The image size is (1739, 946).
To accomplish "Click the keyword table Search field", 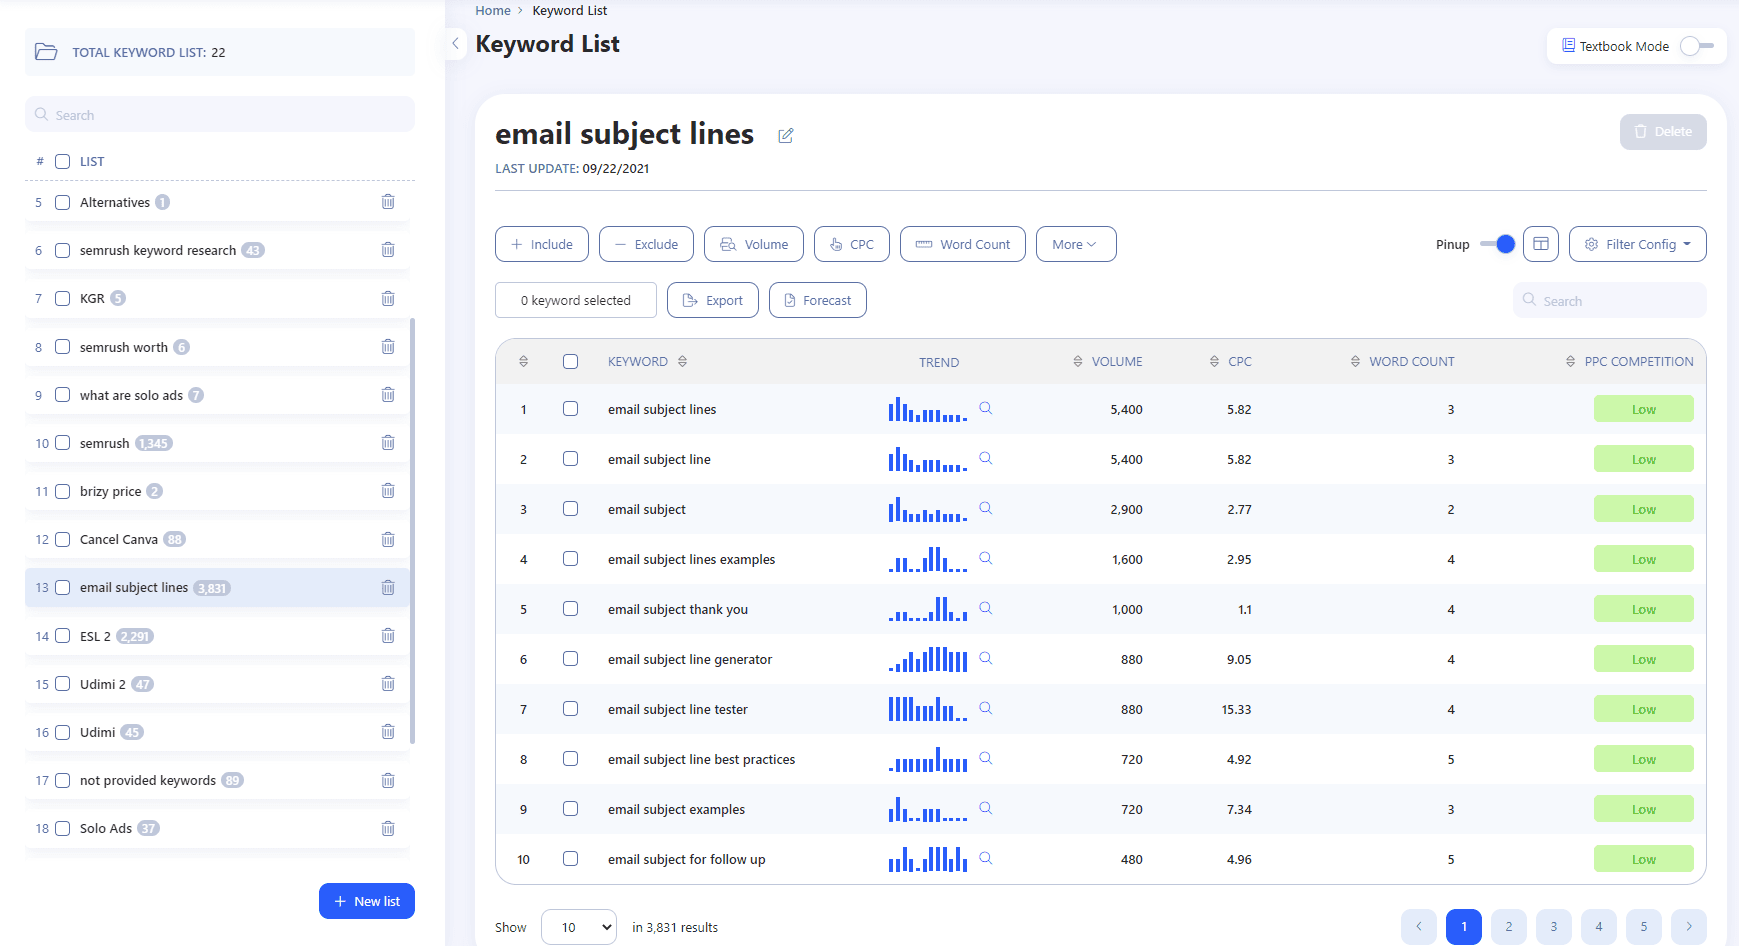I will coord(1610,300).
